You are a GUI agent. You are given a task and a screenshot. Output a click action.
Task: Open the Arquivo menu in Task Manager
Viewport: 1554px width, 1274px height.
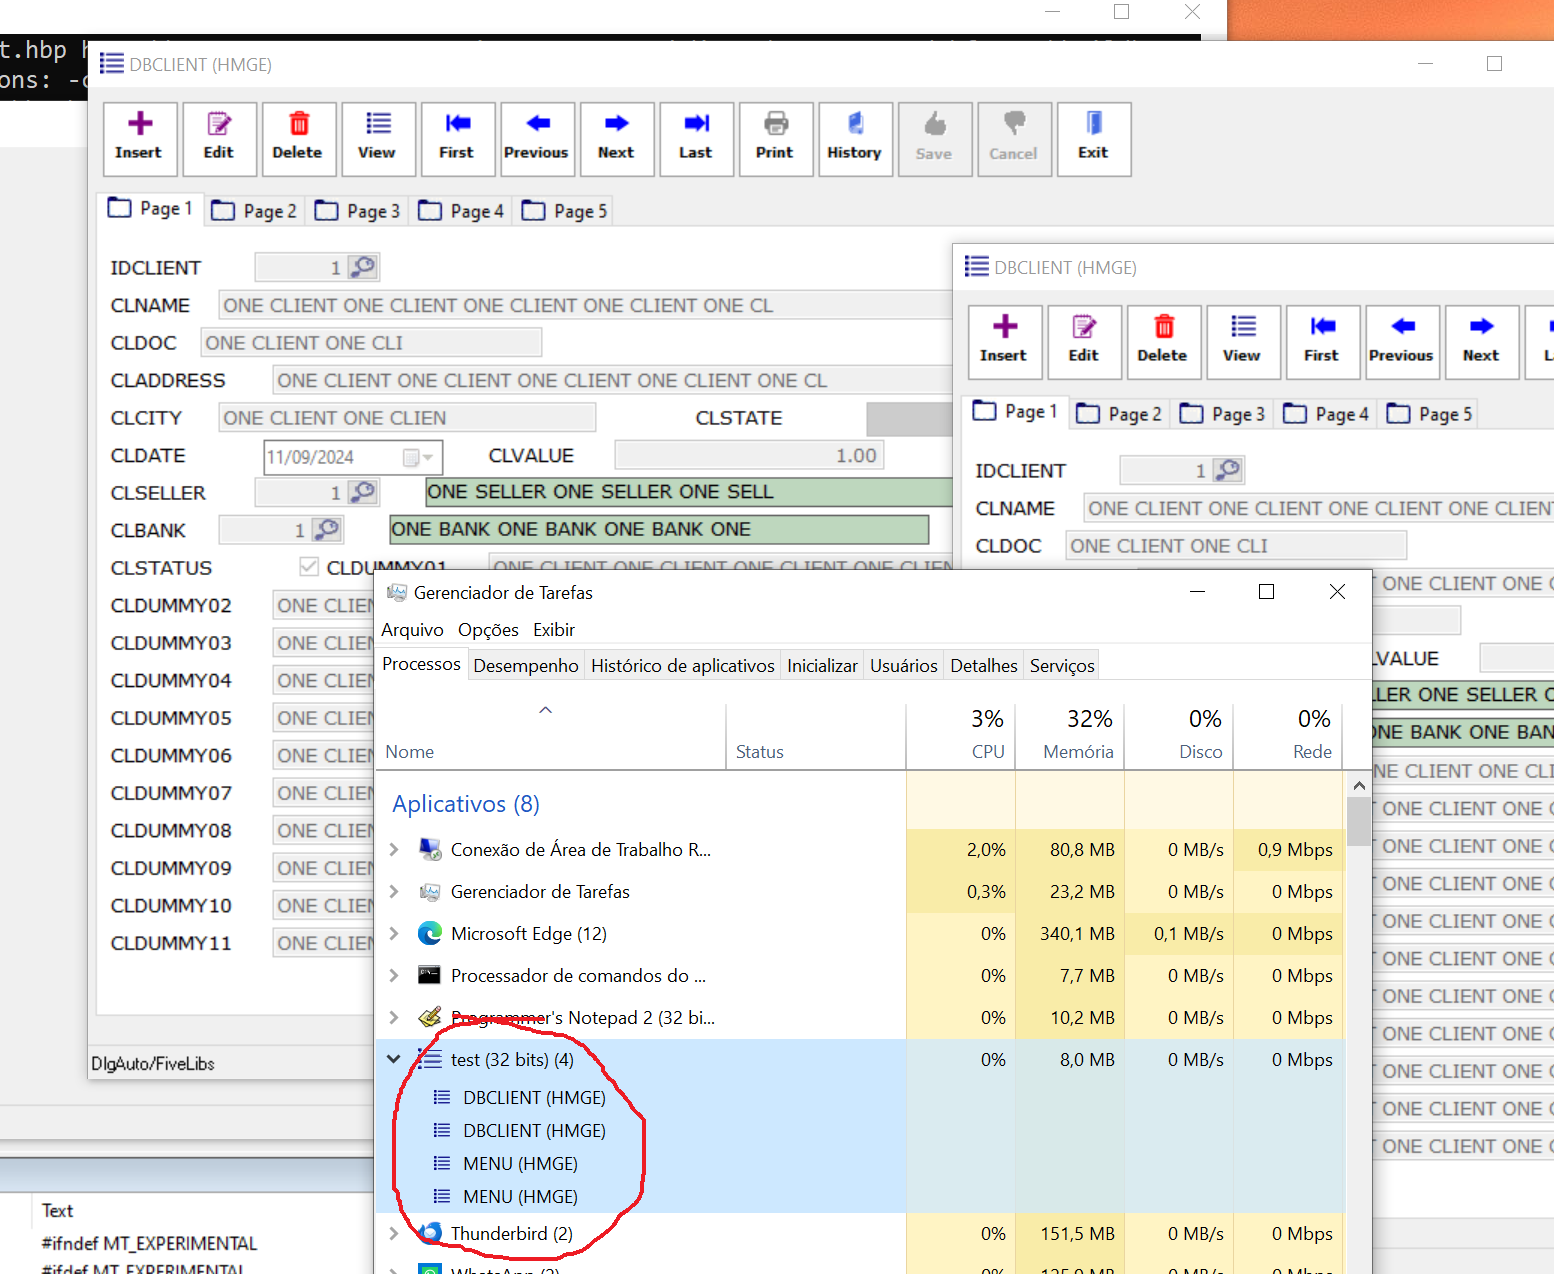click(x=412, y=629)
